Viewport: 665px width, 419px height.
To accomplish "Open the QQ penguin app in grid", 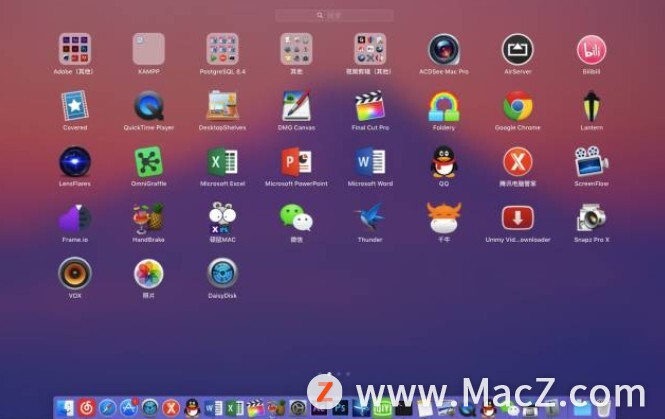I will pos(444,162).
